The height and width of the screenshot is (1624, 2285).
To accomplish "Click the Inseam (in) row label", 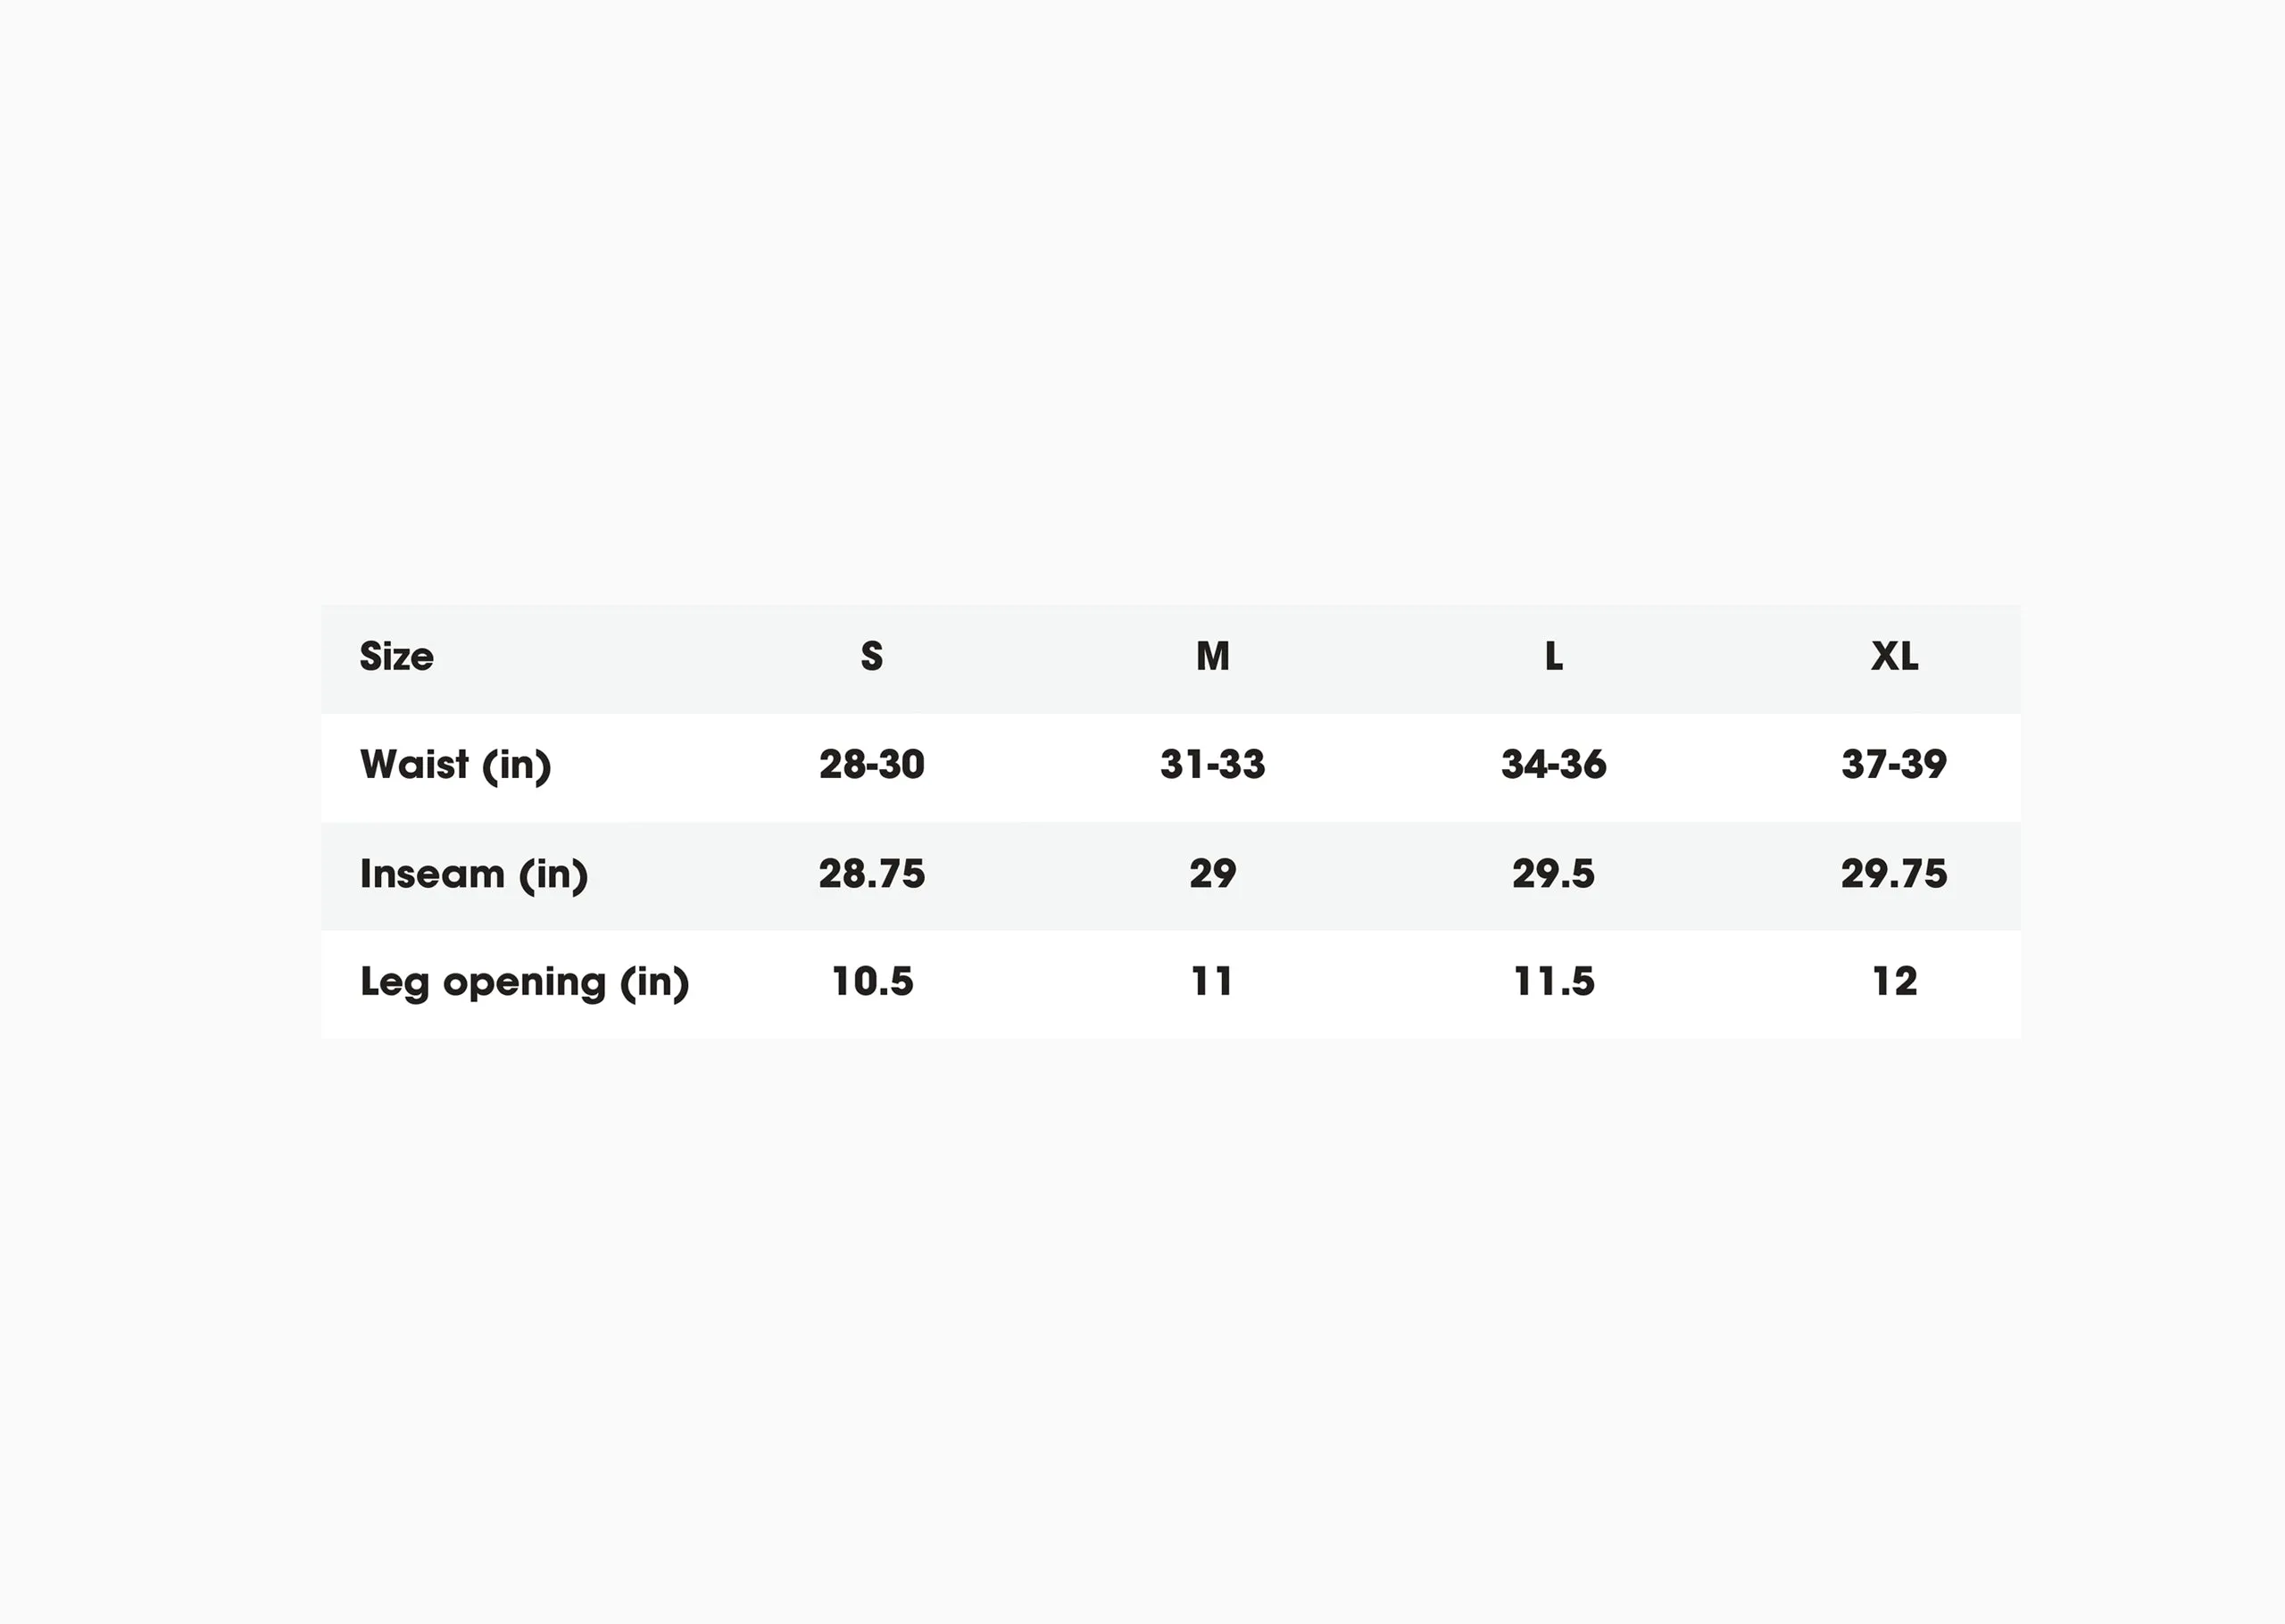I will pyautogui.click(x=473, y=874).
